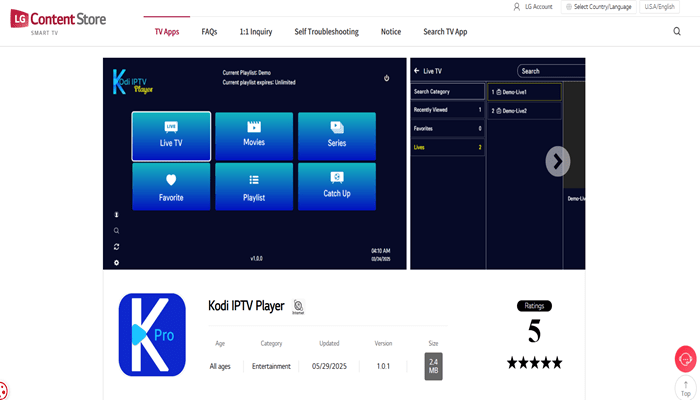Click the Movies tile in screenshot
700x400 pixels.
tap(254, 136)
